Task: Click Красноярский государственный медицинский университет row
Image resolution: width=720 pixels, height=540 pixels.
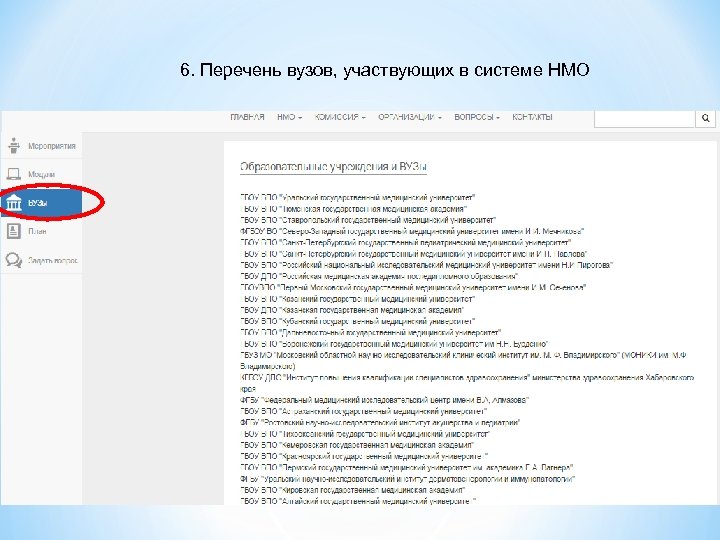Action: coord(364,456)
